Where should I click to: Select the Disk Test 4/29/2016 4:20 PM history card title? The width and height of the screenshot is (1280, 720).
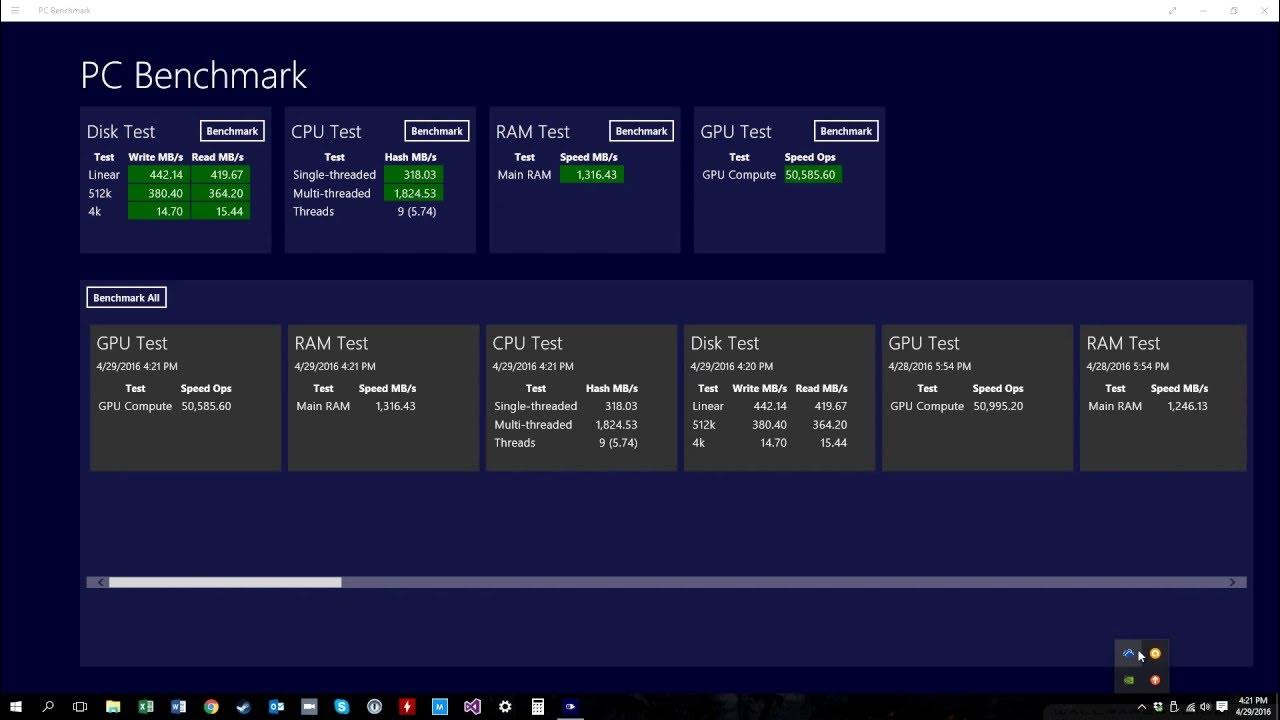725,343
